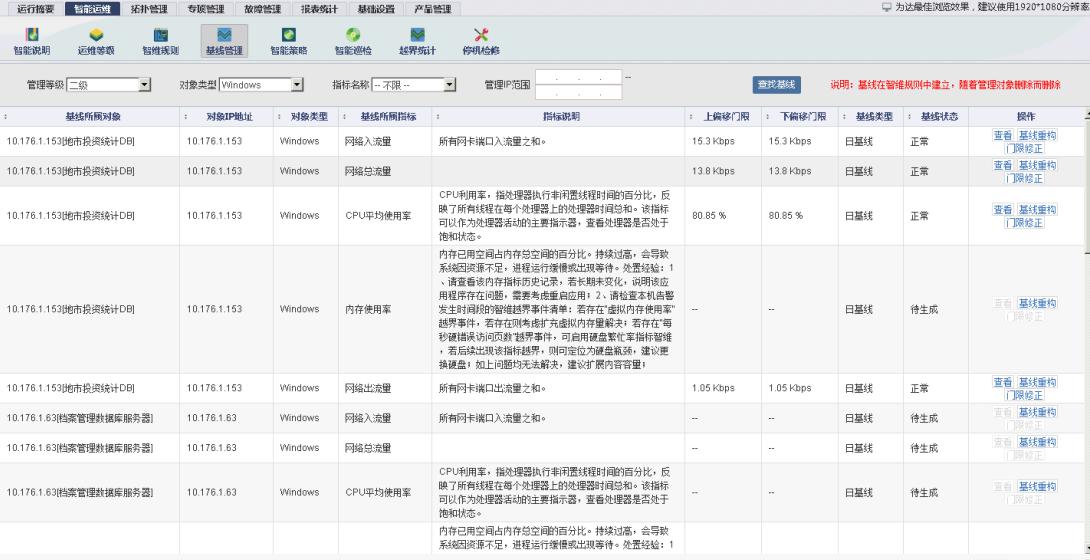Click 查看 link in first table row
The width and height of the screenshot is (1090, 560).
1002,135
